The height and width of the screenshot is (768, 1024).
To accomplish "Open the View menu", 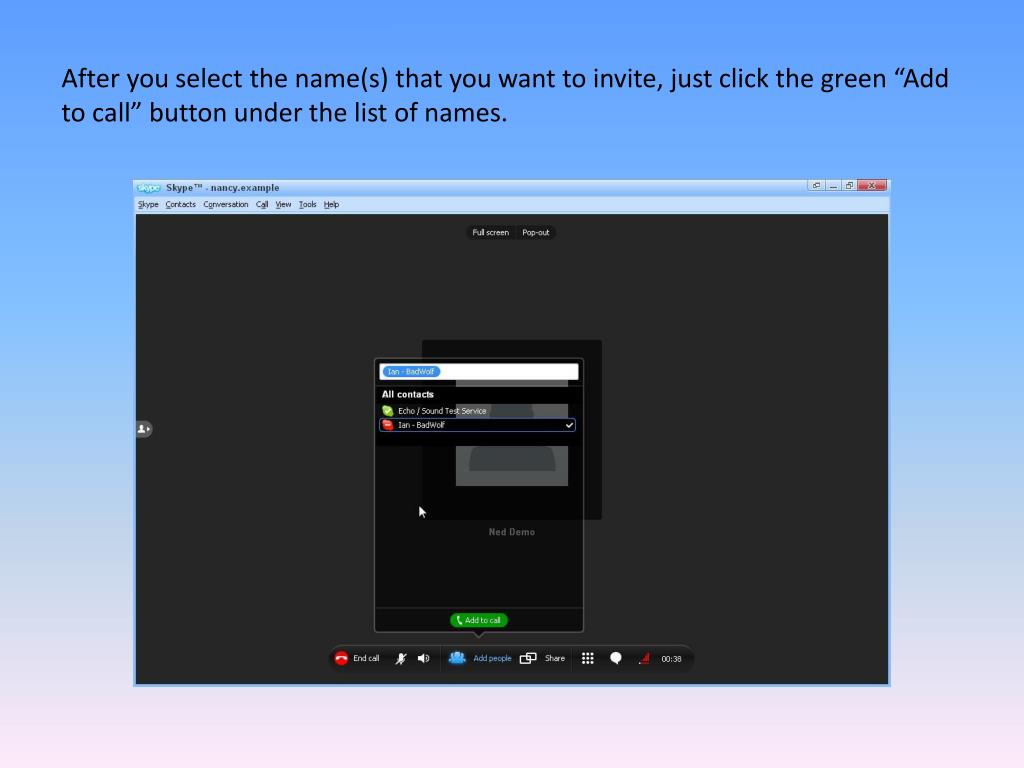I will coord(283,204).
